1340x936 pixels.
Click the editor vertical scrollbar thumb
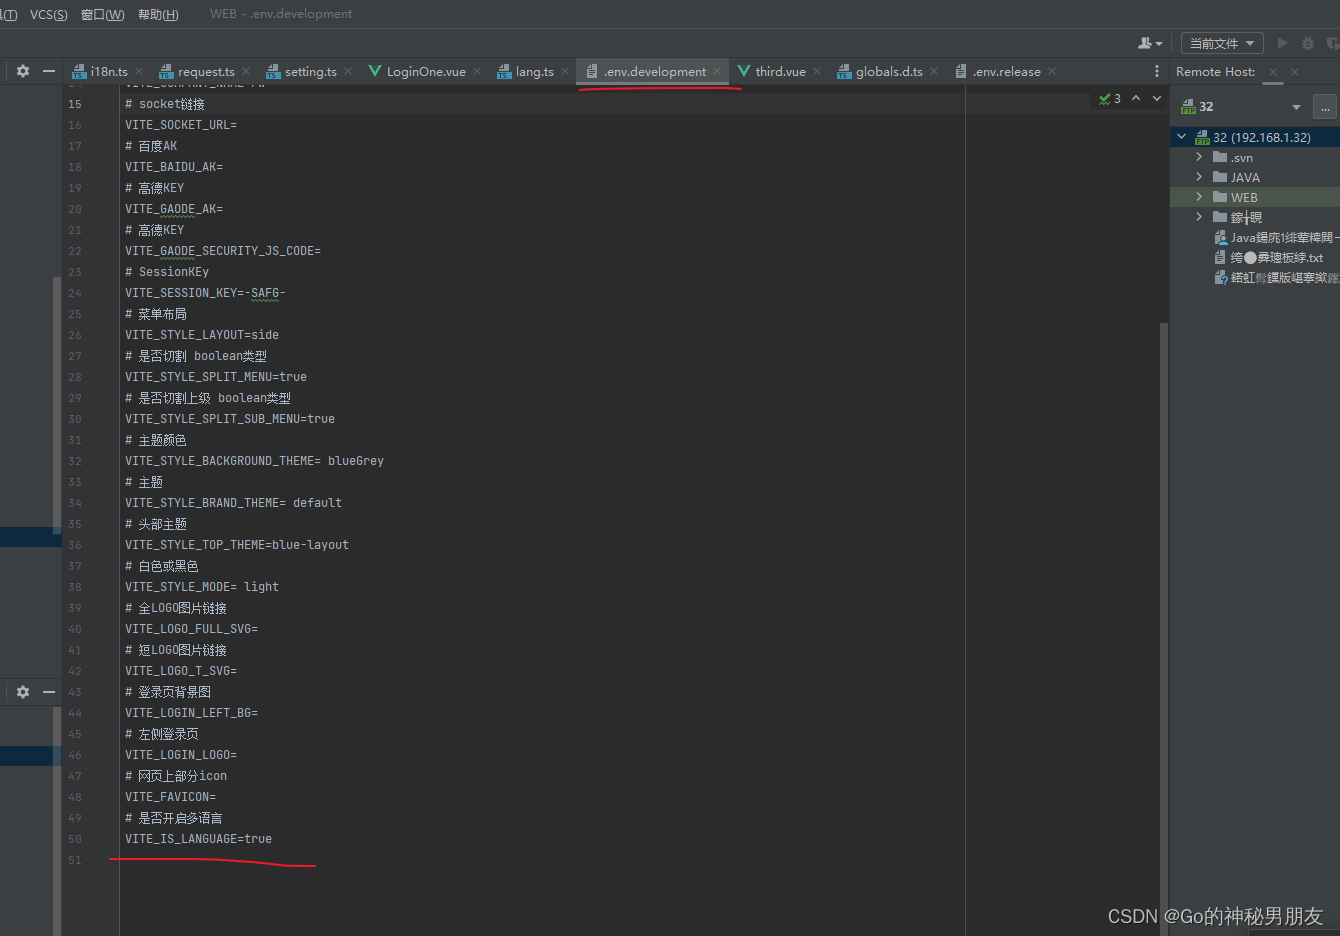1163,628
